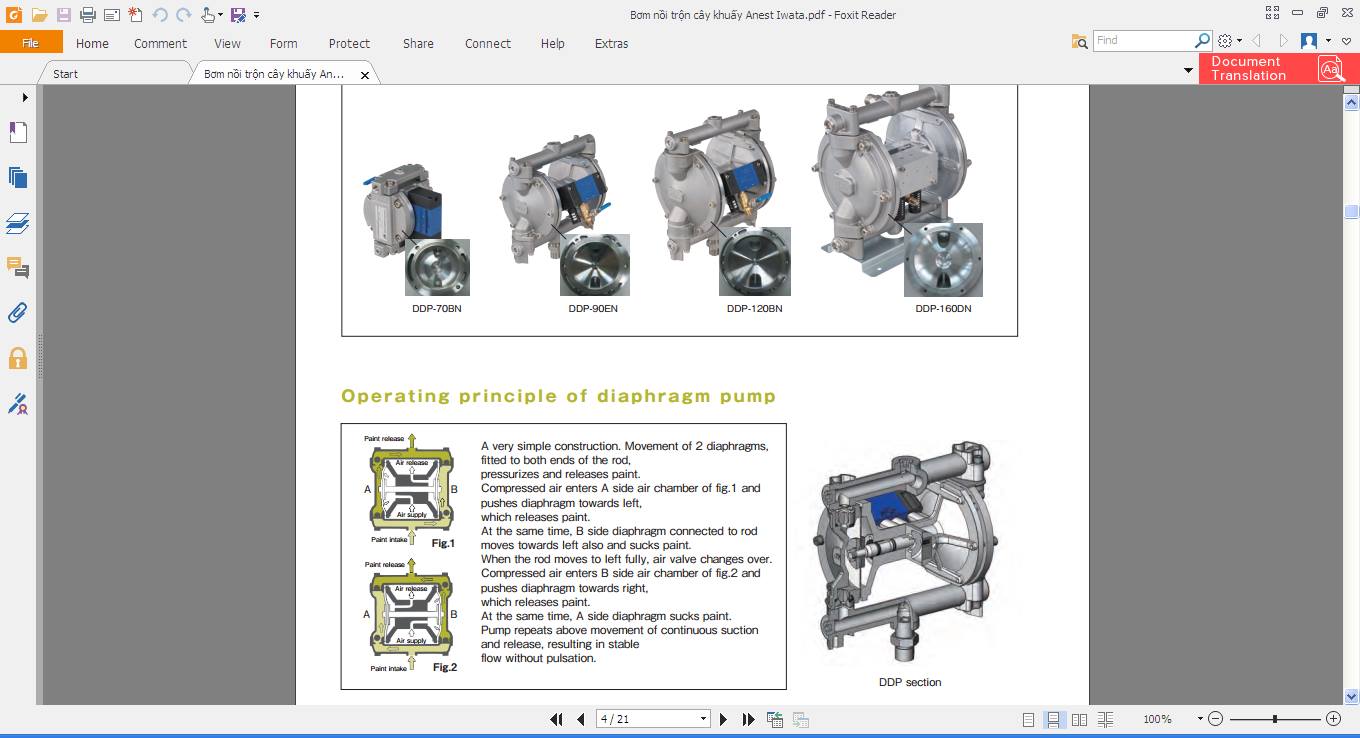Screen dimensions: 1360x738
Task: Go to previous search result arrow
Action: coord(1256,41)
